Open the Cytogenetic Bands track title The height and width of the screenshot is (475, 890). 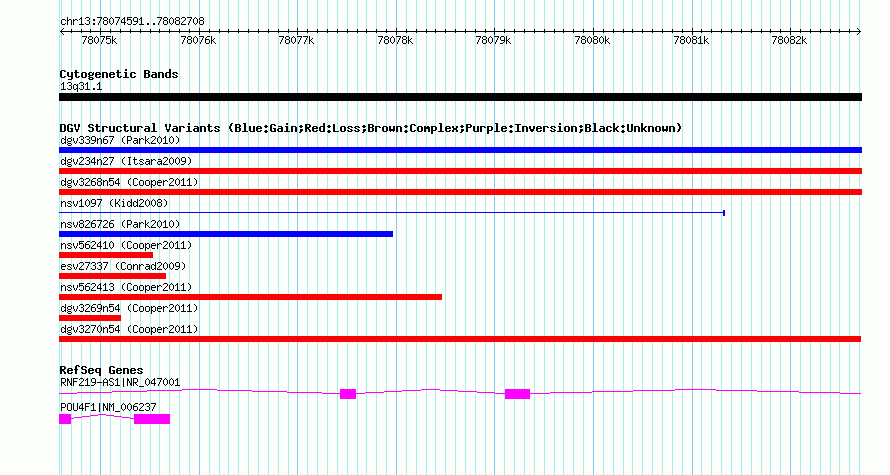click(119, 74)
